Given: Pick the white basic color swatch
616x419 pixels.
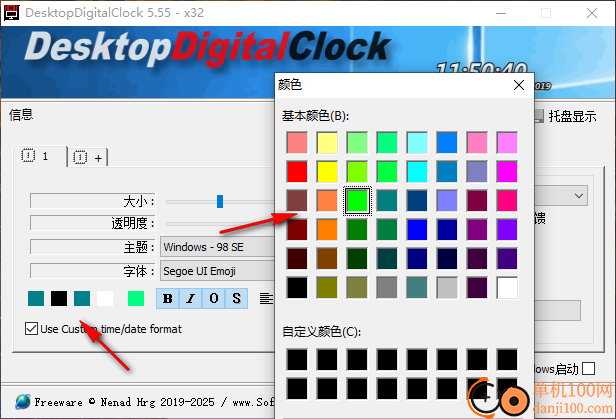Looking at the screenshot, I should [x=507, y=288].
